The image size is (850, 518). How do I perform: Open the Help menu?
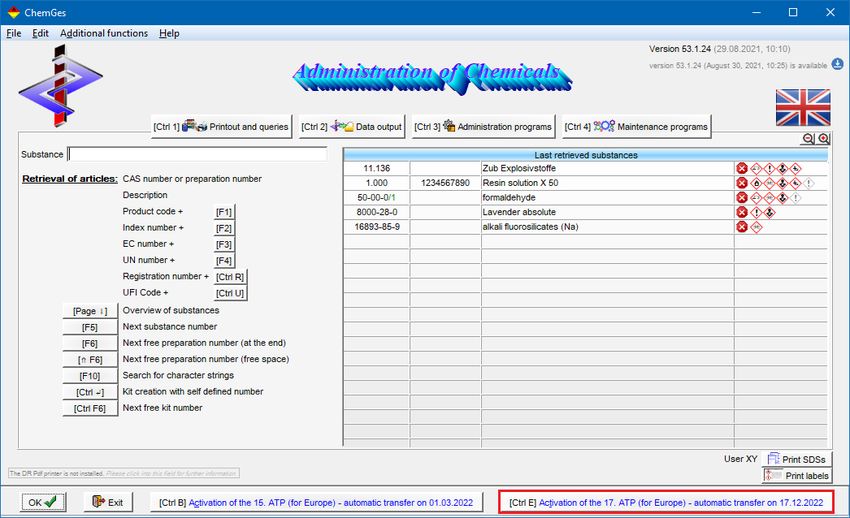pos(169,33)
